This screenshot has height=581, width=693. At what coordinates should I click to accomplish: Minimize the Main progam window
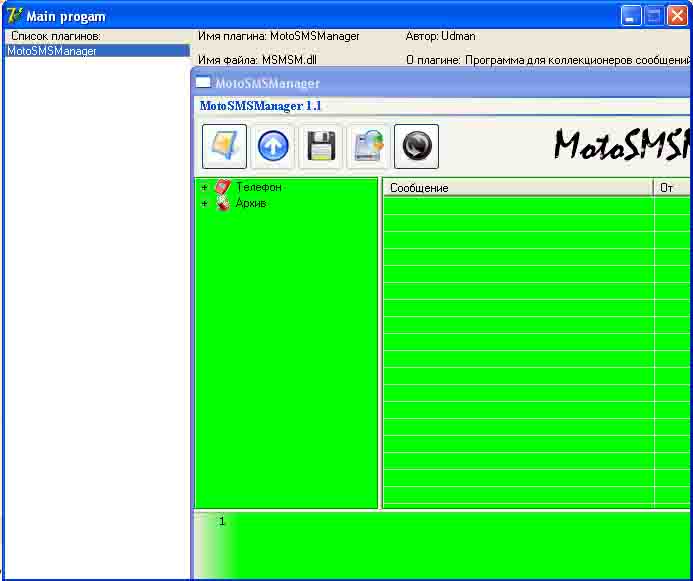tap(631, 16)
